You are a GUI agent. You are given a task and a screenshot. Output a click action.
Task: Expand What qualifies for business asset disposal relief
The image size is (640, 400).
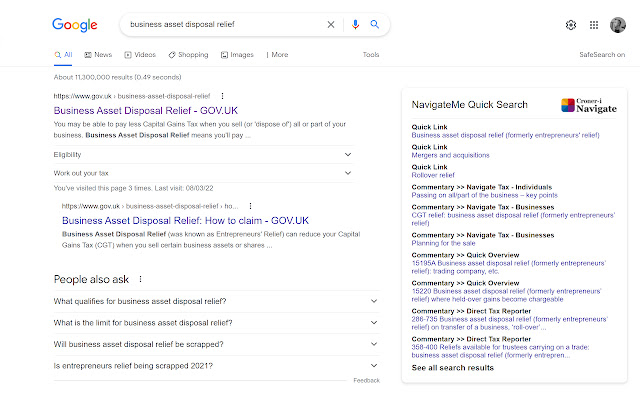point(216,301)
